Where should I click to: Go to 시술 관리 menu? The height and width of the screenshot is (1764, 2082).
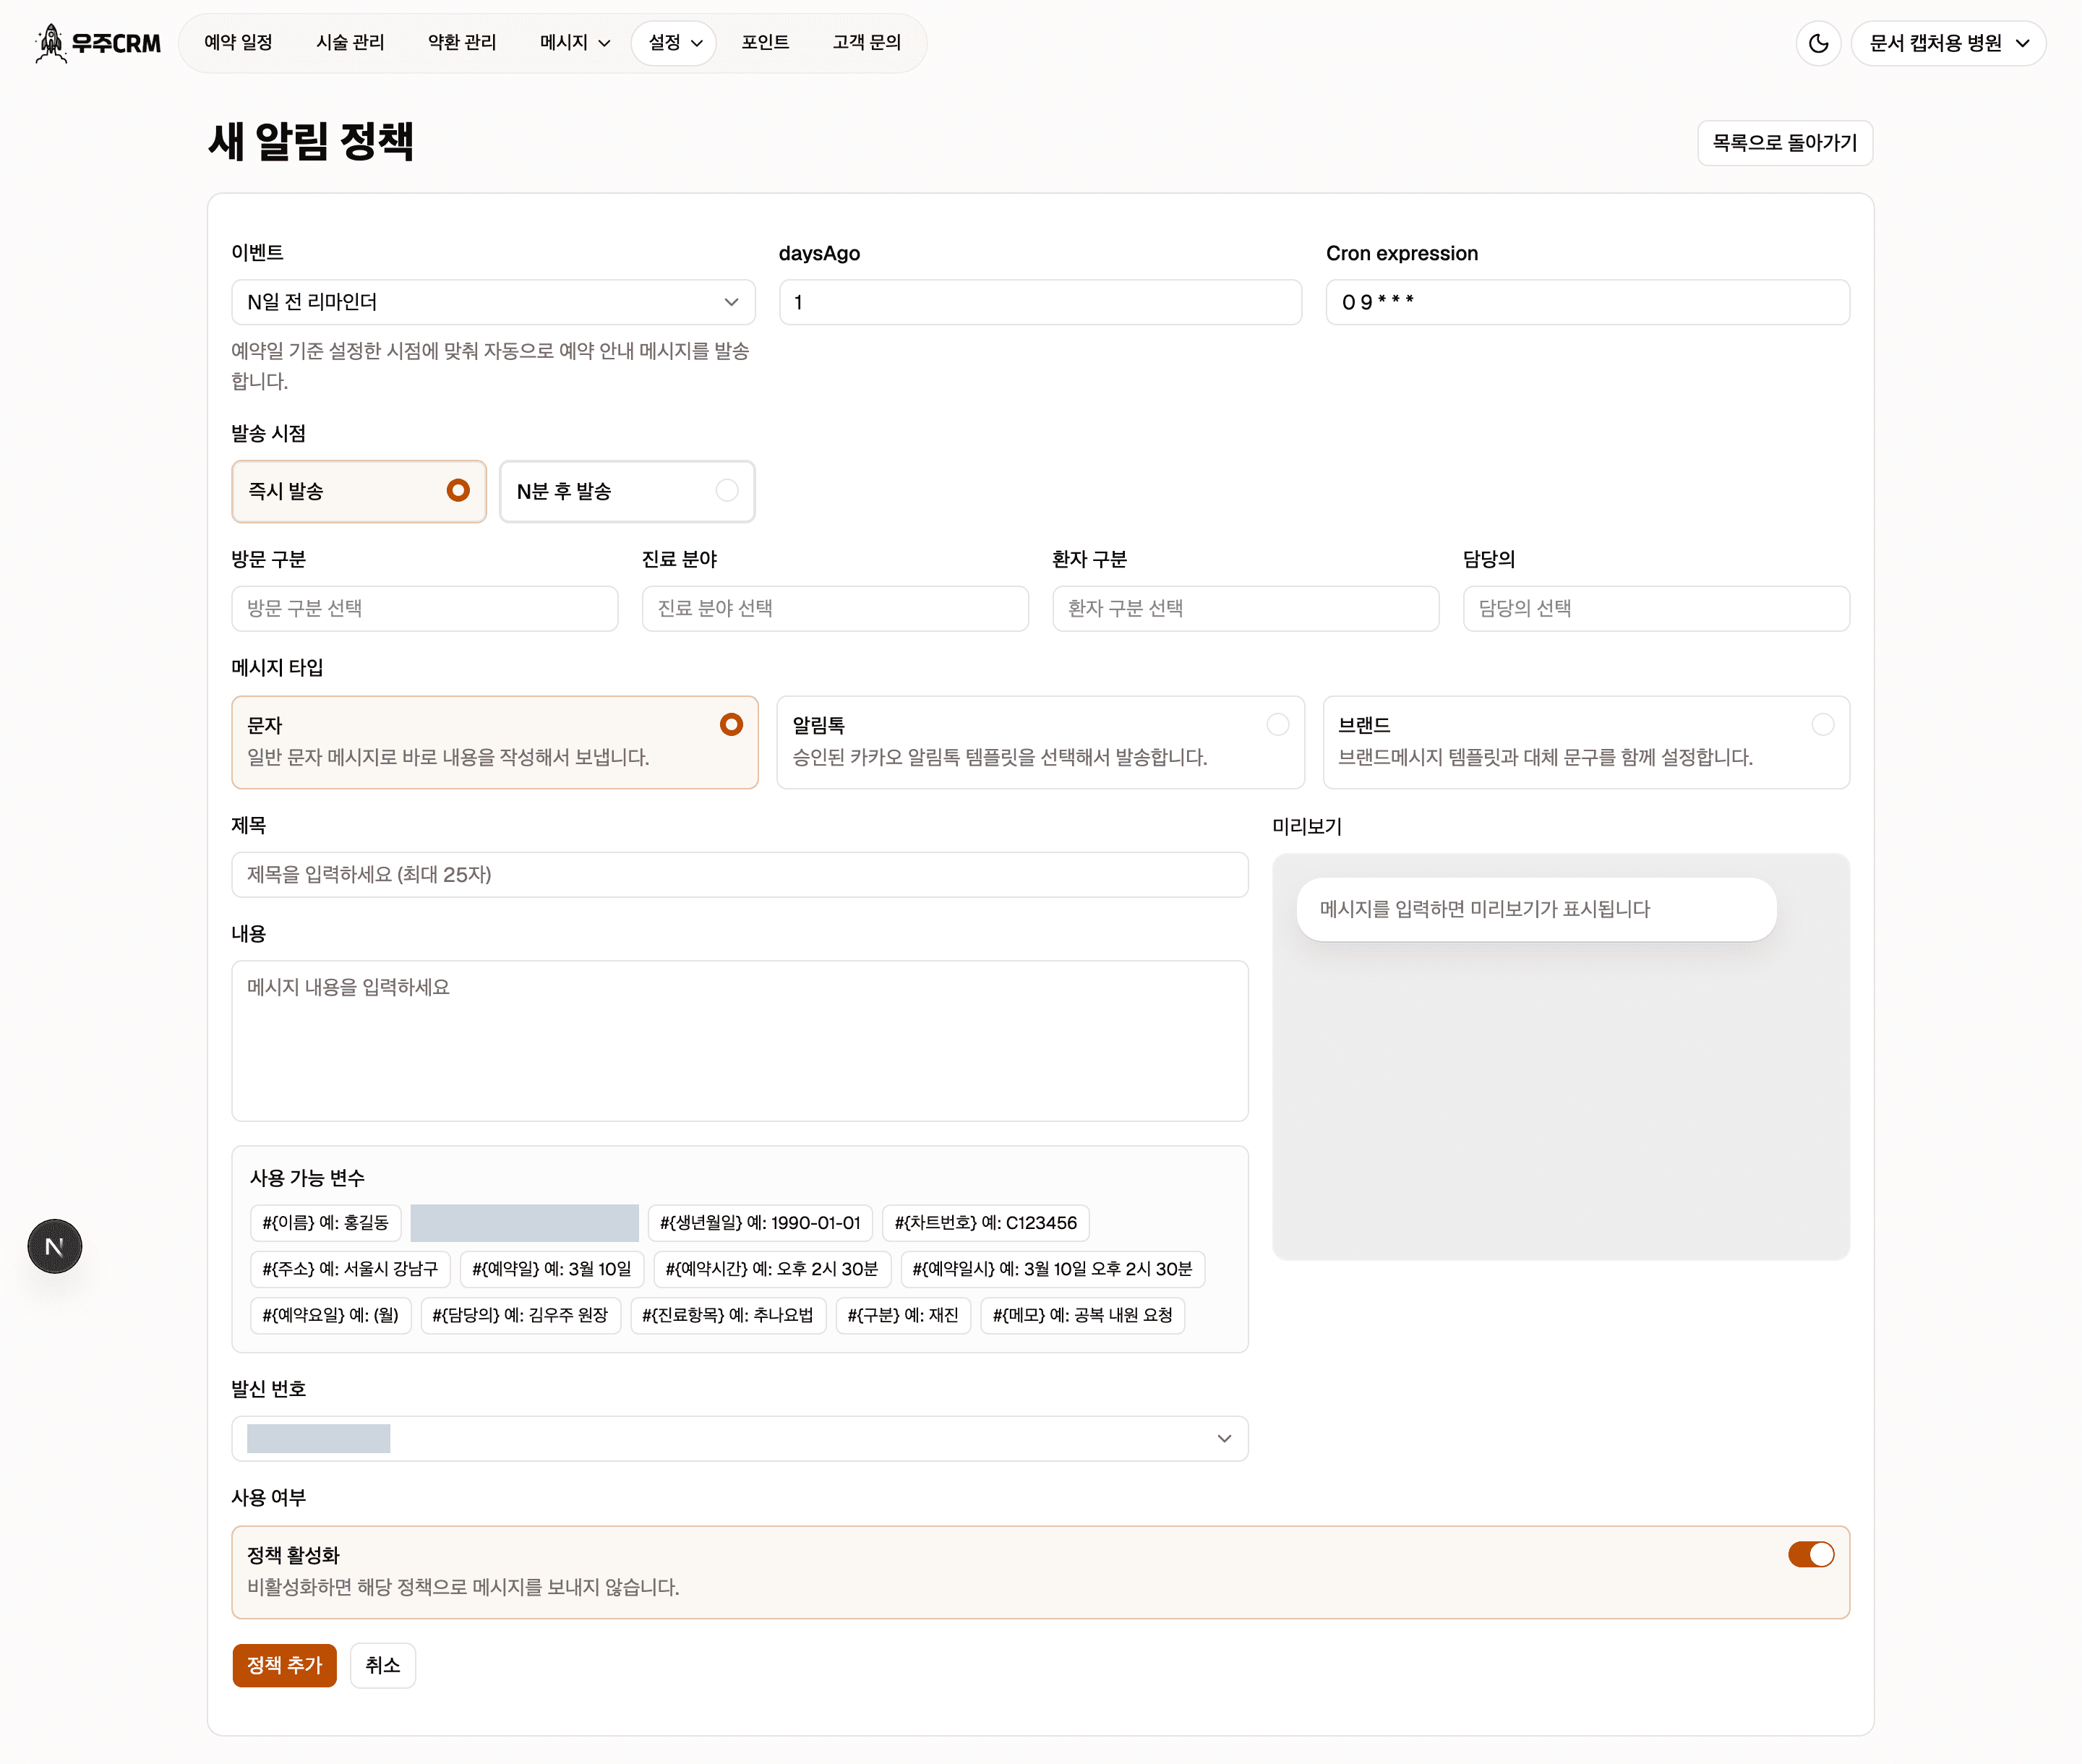pos(350,43)
